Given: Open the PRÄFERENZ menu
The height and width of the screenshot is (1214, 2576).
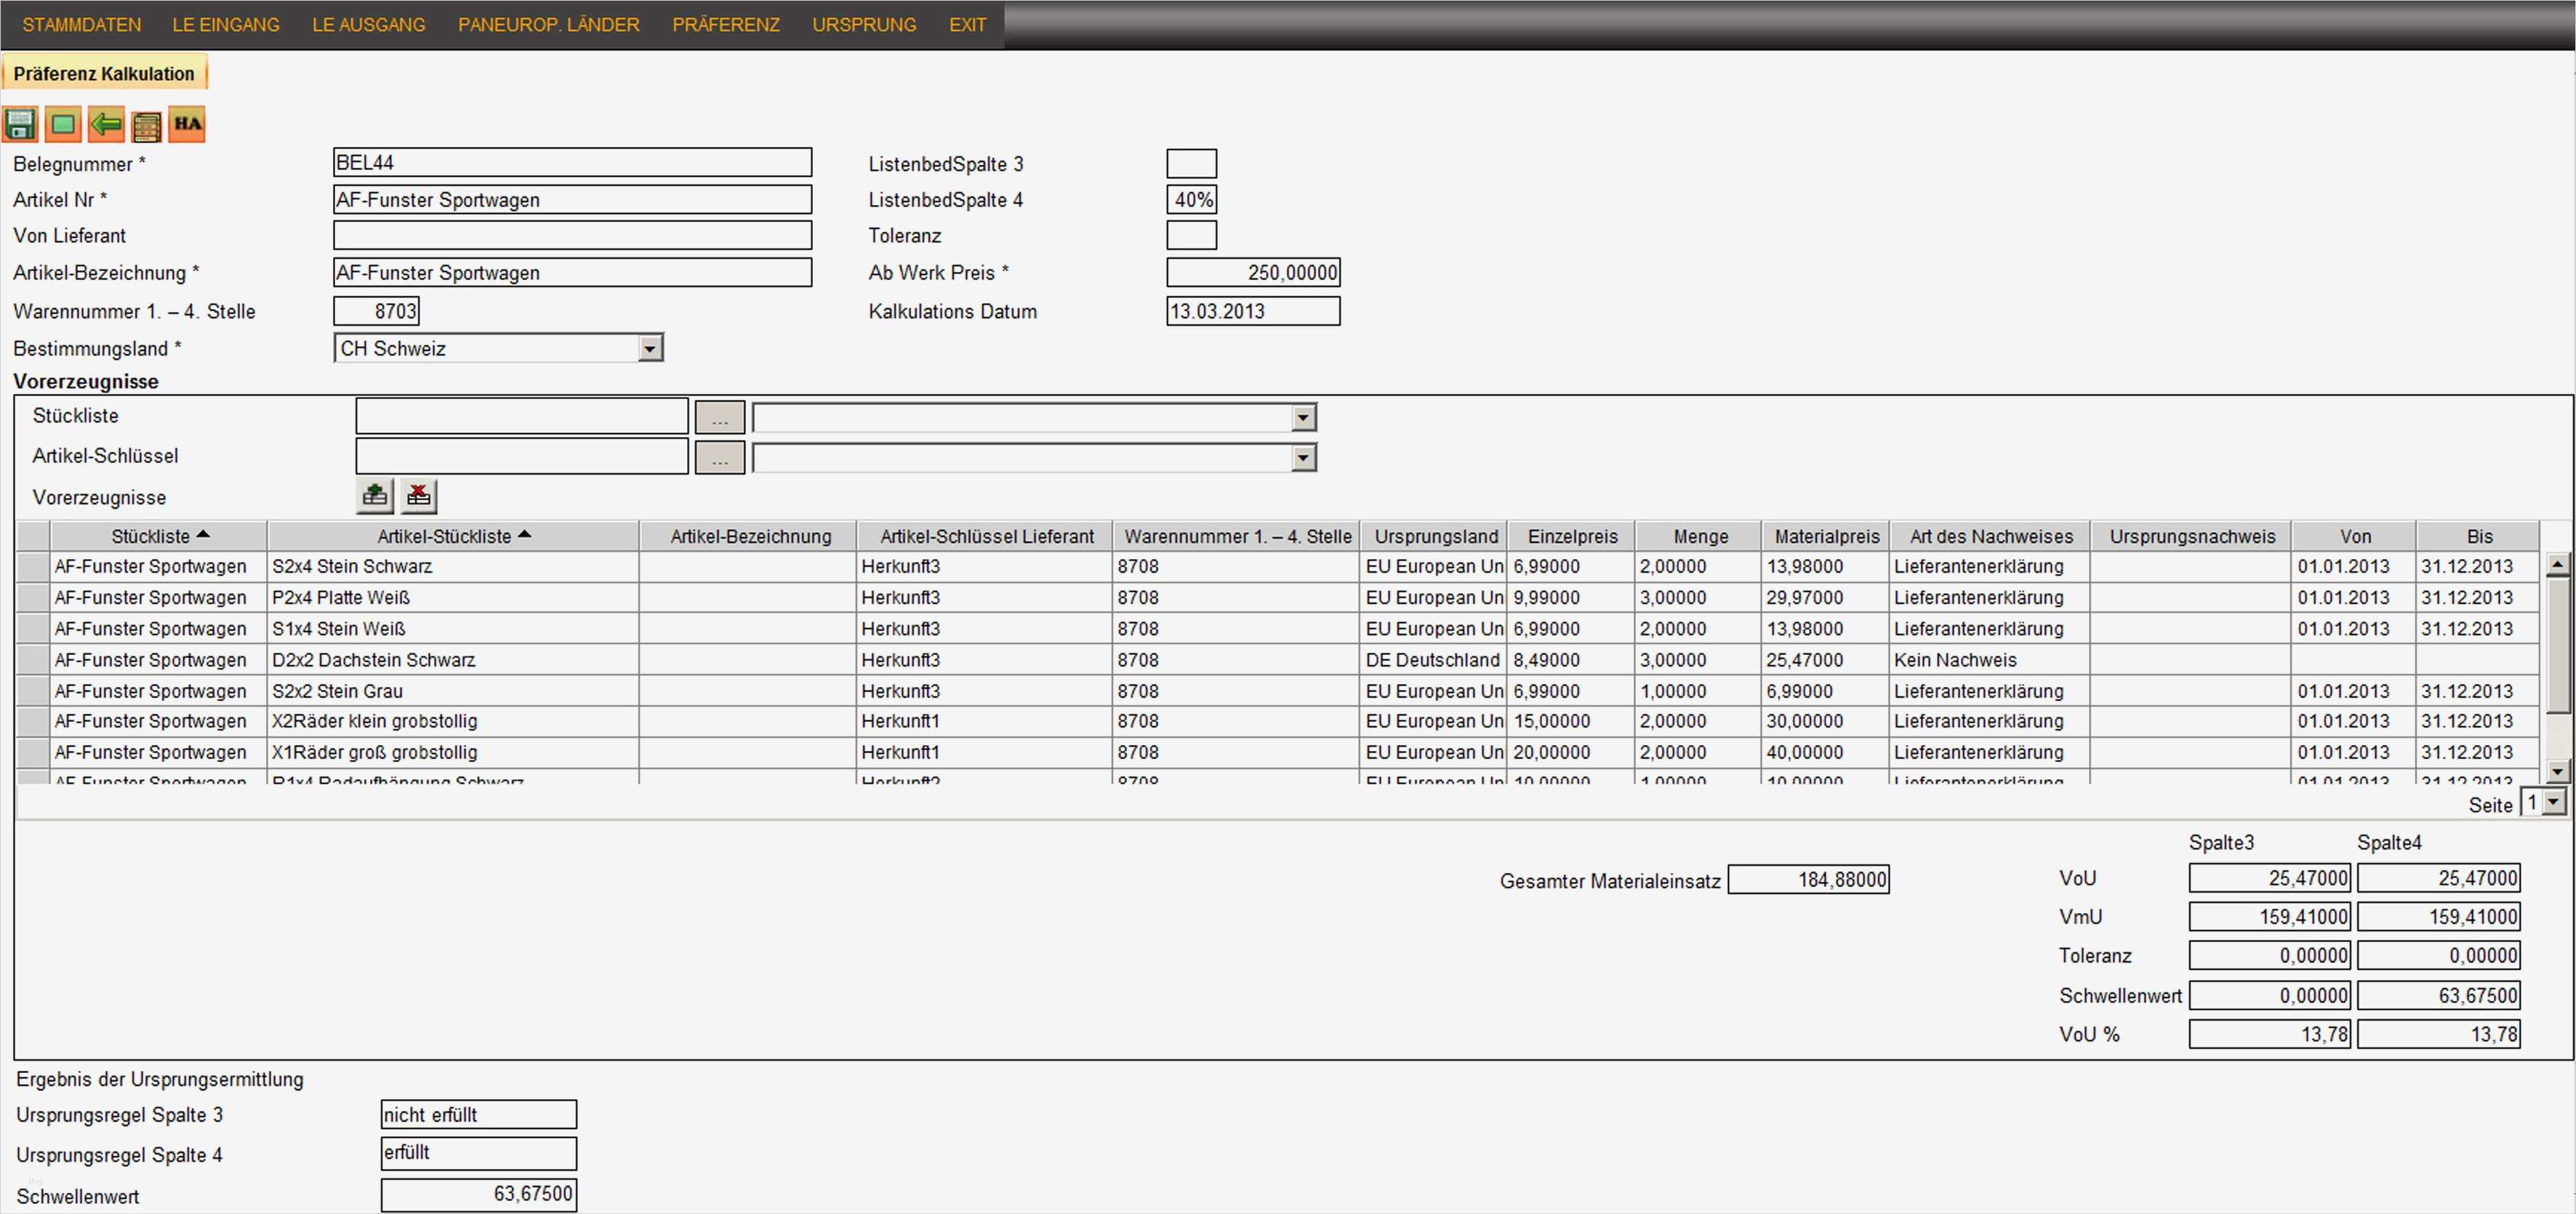Looking at the screenshot, I should (725, 24).
